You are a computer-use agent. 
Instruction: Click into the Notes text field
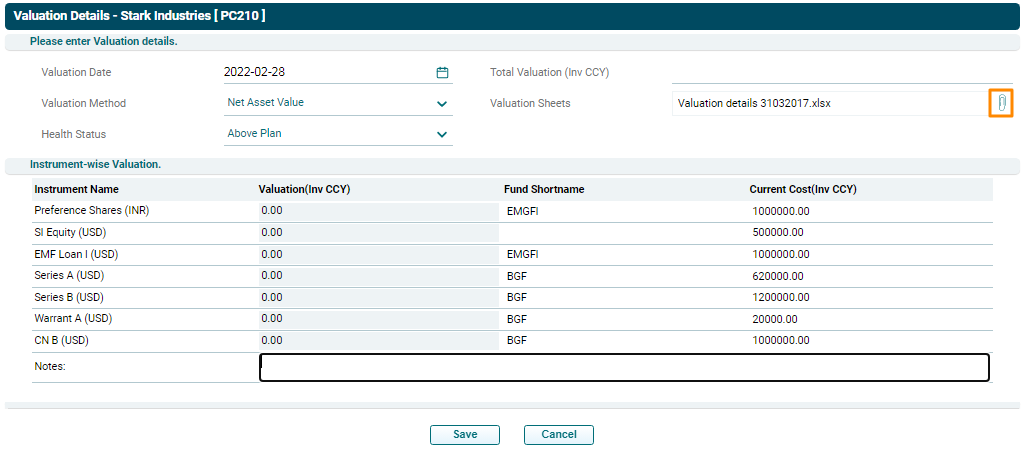[623, 368]
